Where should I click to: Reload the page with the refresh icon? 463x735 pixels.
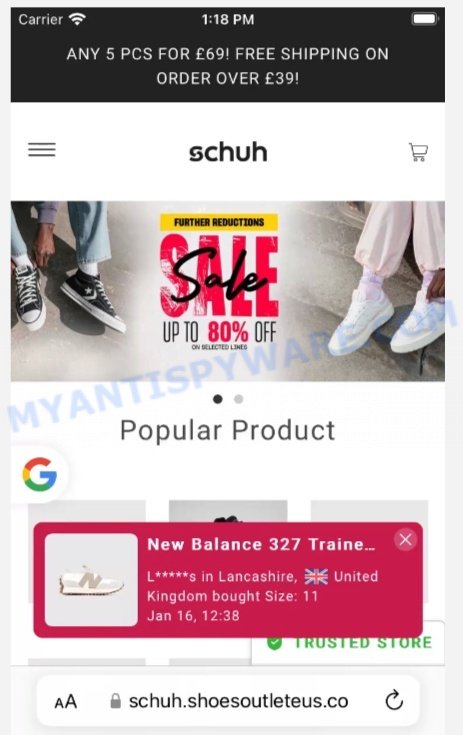click(394, 700)
